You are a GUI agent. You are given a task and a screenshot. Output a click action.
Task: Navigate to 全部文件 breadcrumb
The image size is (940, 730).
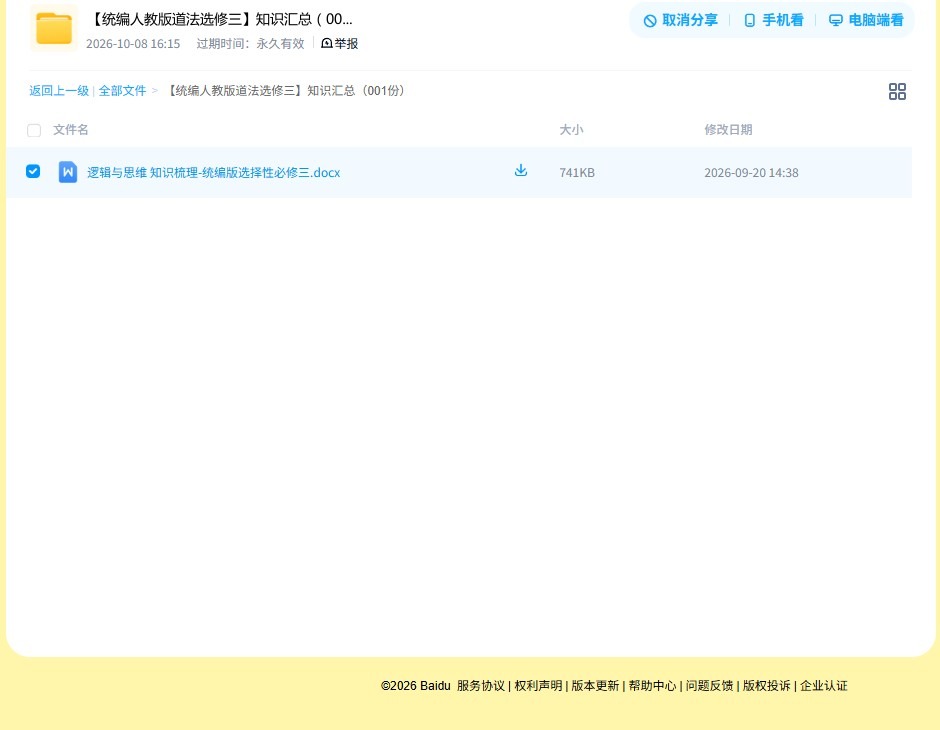[122, 91]
